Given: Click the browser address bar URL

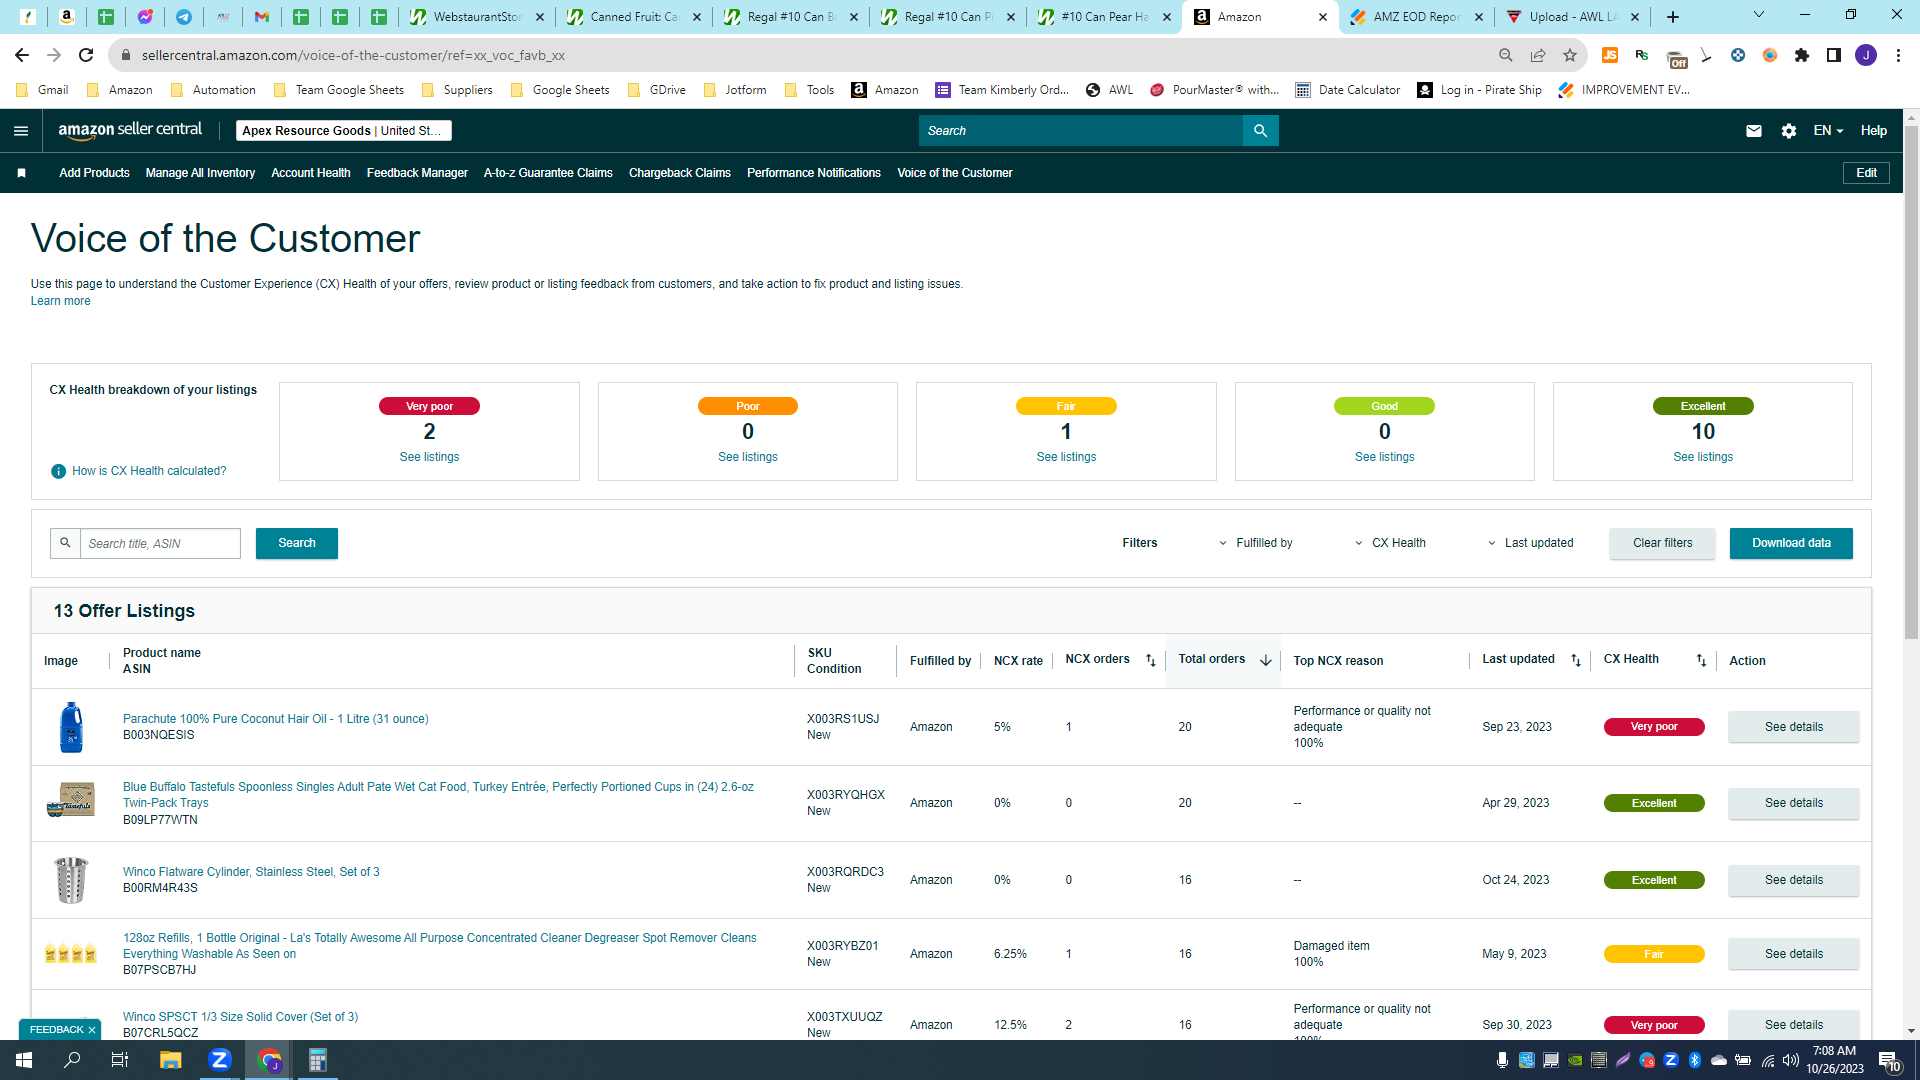Looking at the screenshot, I should (x=353, y=55).
